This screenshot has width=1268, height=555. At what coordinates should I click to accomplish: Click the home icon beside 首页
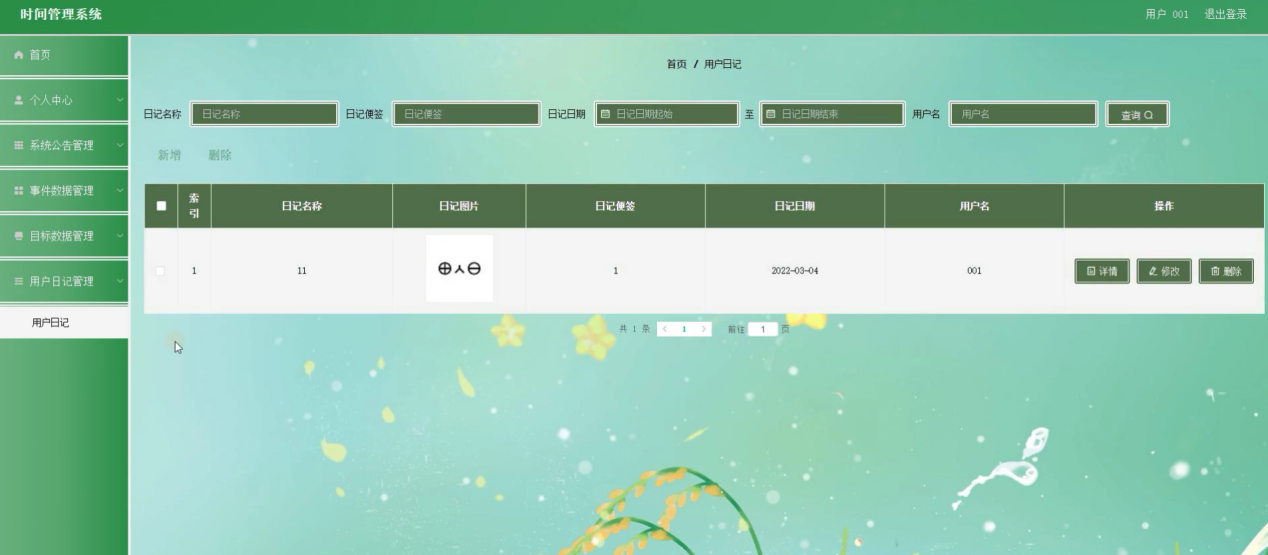(x=18, y=55)
